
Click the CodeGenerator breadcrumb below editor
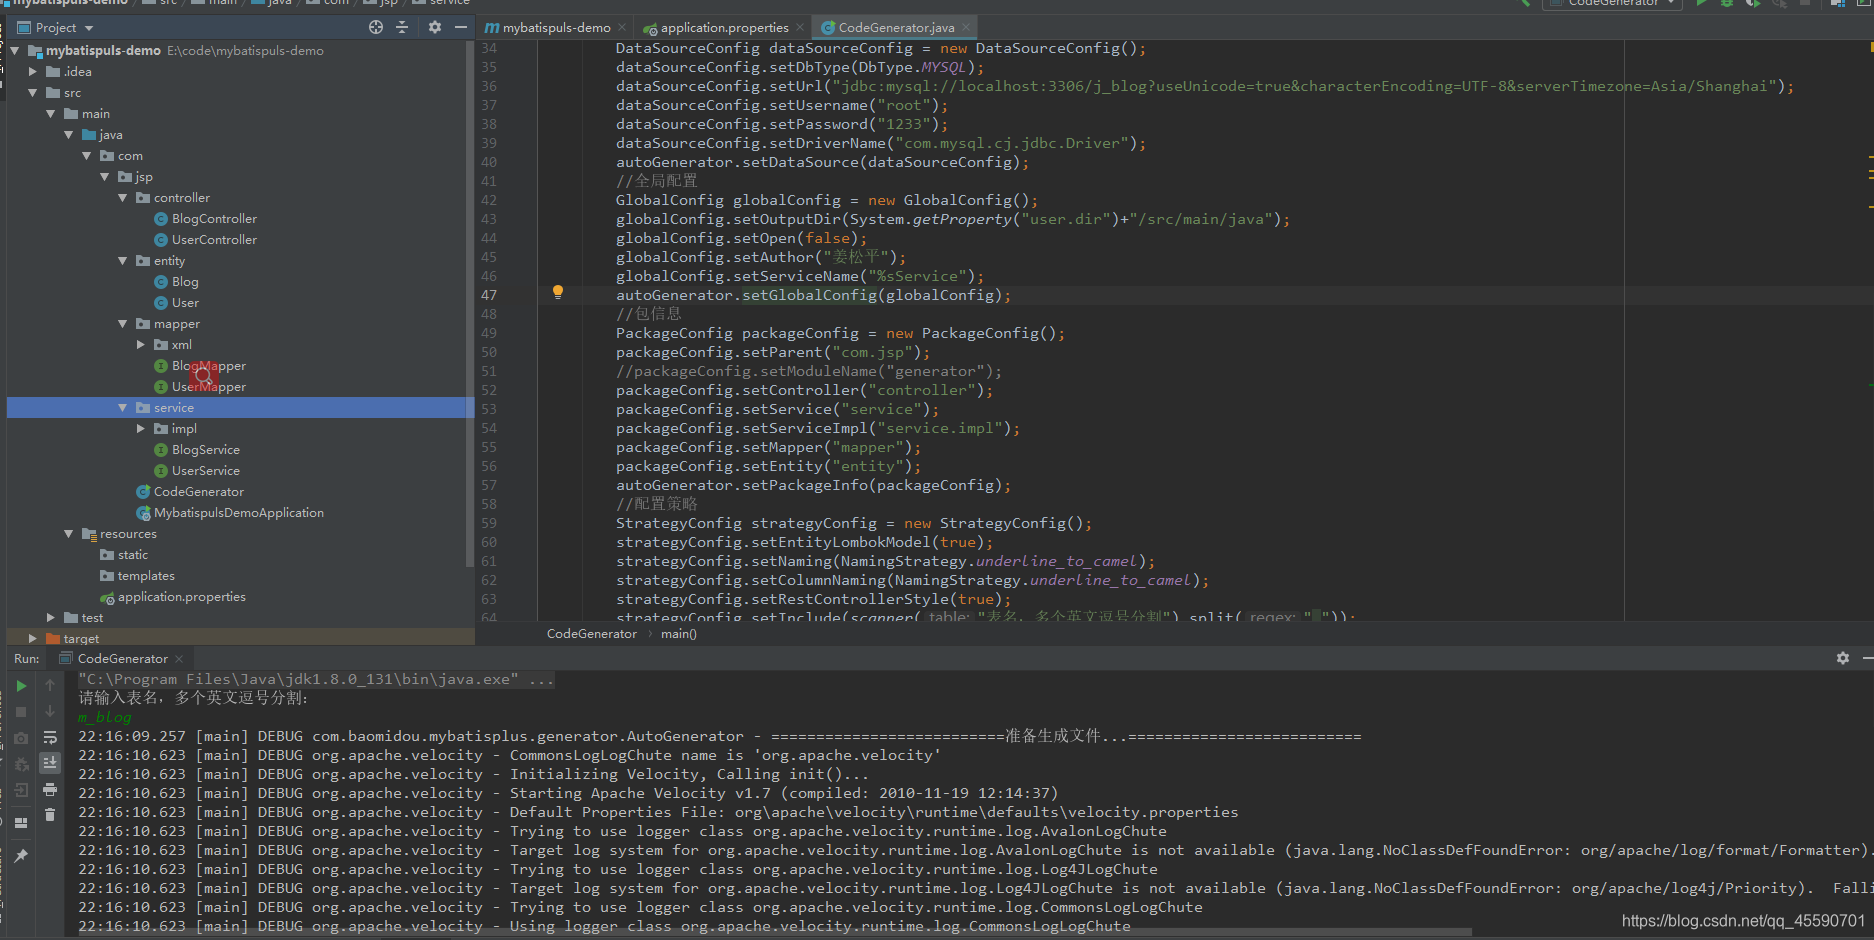point(591,634)
